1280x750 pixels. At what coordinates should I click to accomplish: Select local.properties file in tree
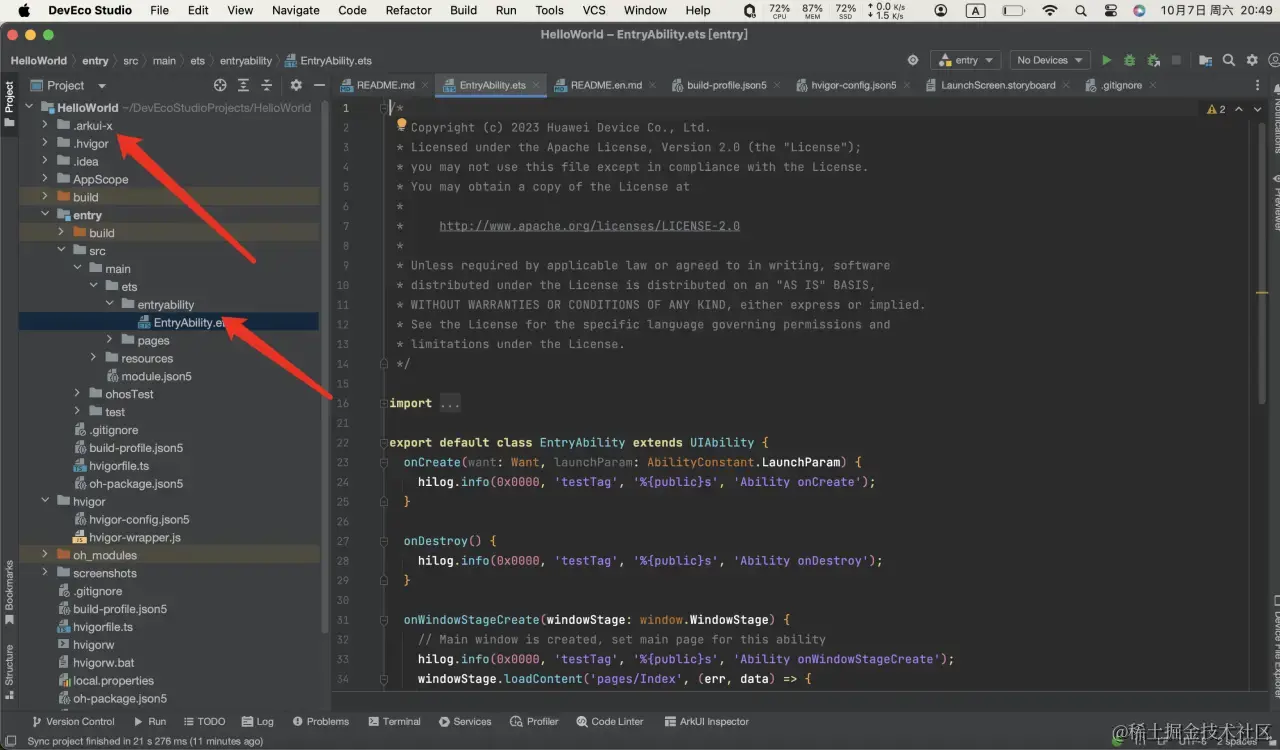point(113,681)
